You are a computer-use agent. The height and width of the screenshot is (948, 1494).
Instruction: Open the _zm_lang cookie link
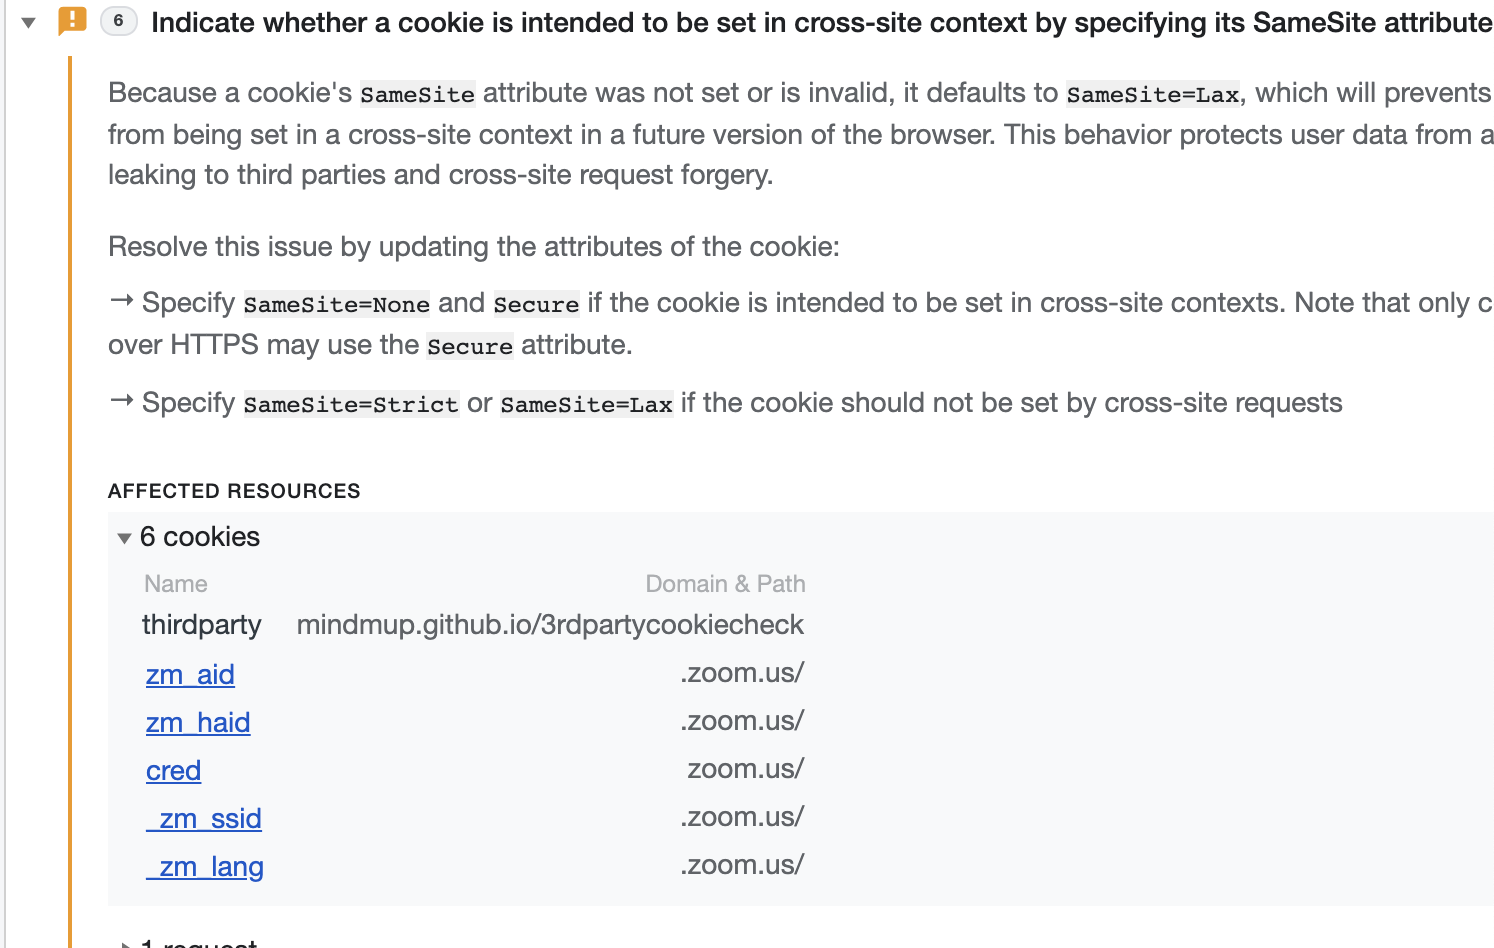(x=205, y=867)
